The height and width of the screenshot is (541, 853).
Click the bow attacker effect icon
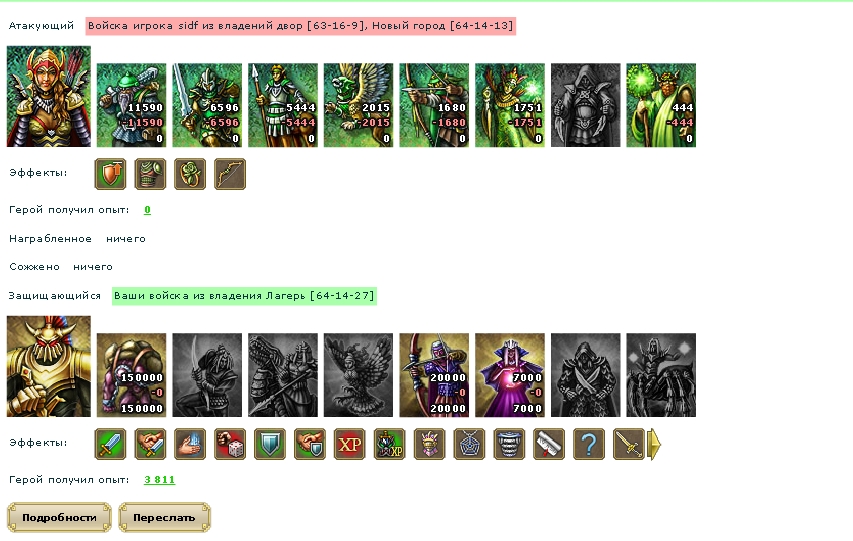pos(230,174)
